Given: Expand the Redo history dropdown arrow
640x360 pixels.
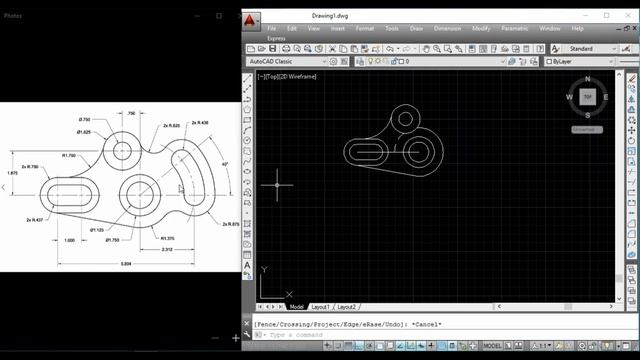Looking at the screenshot, I should (x=416, y=49).
